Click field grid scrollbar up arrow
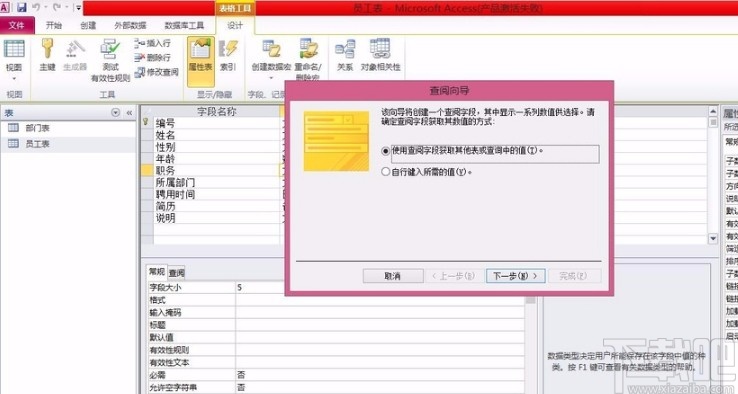 713,112
